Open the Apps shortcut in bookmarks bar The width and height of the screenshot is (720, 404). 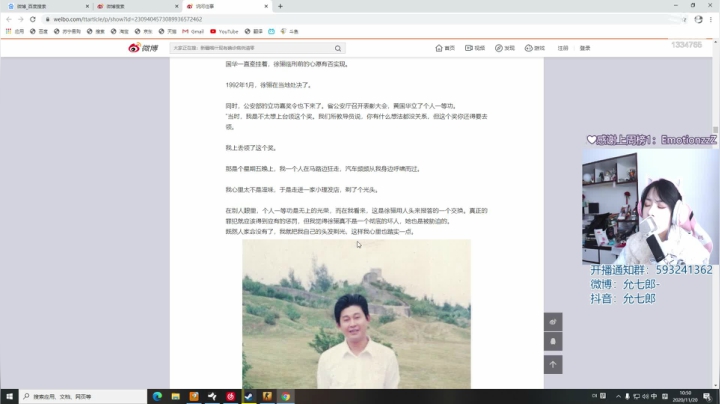14,31
